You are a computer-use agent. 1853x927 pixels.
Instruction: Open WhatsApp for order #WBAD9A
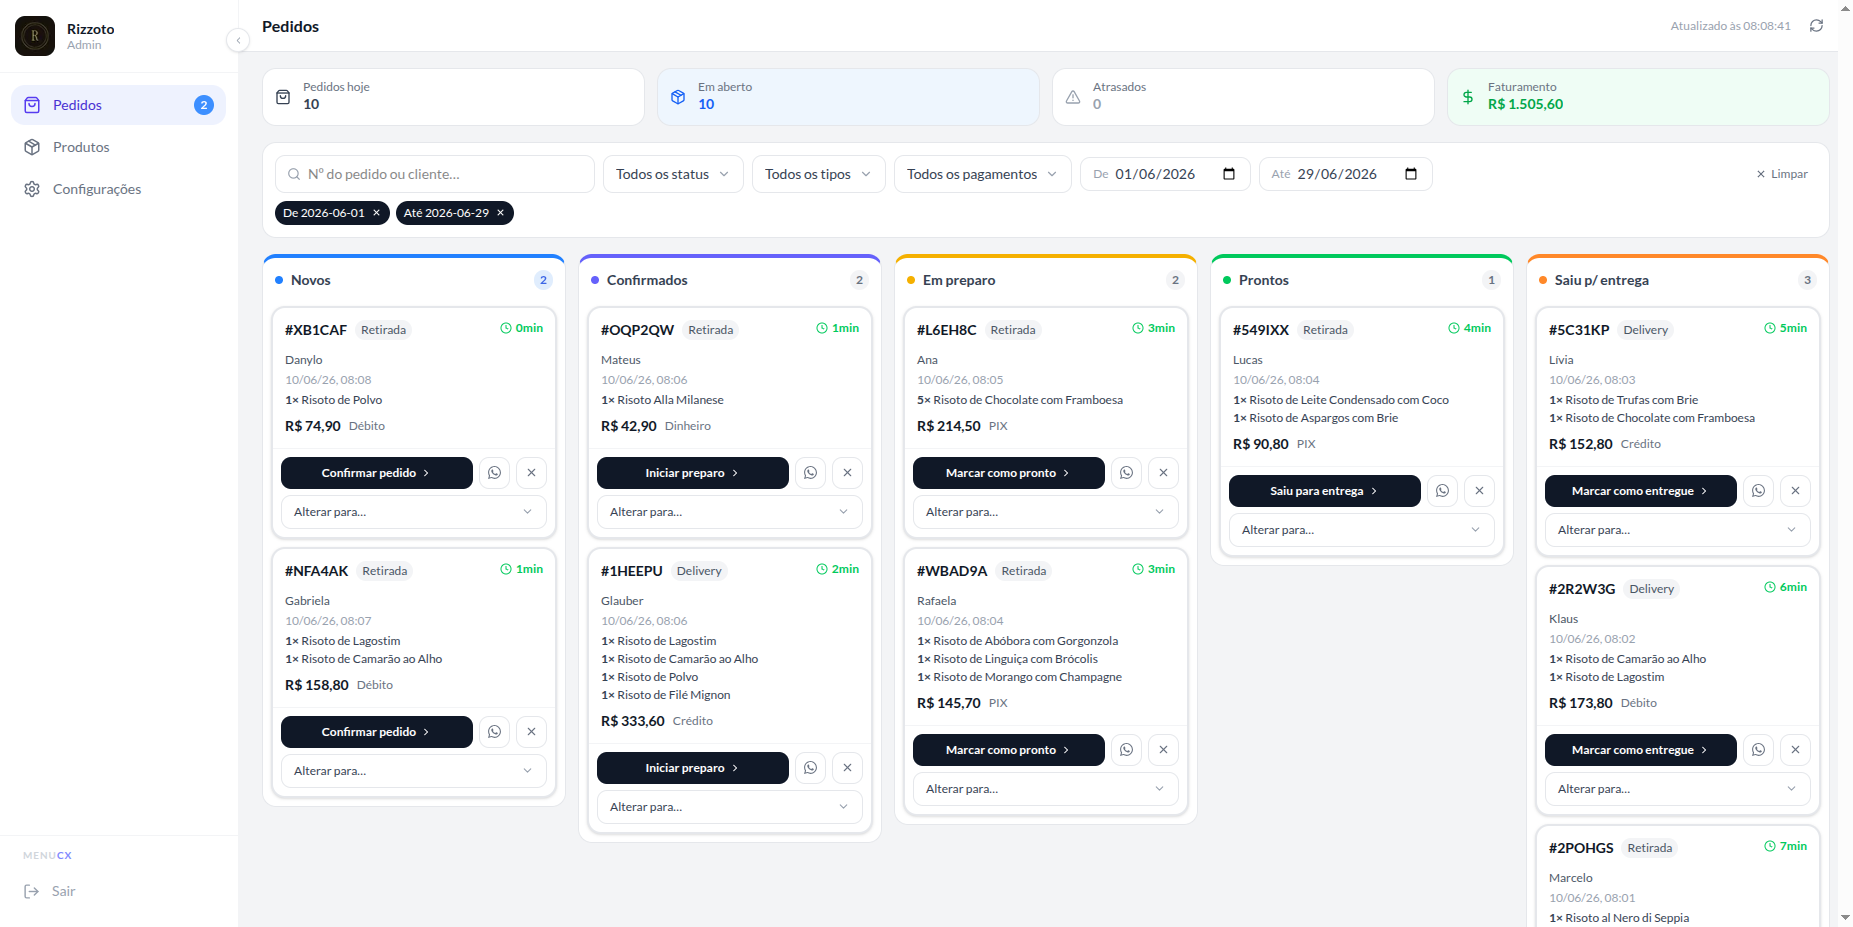coord(1126,750)
